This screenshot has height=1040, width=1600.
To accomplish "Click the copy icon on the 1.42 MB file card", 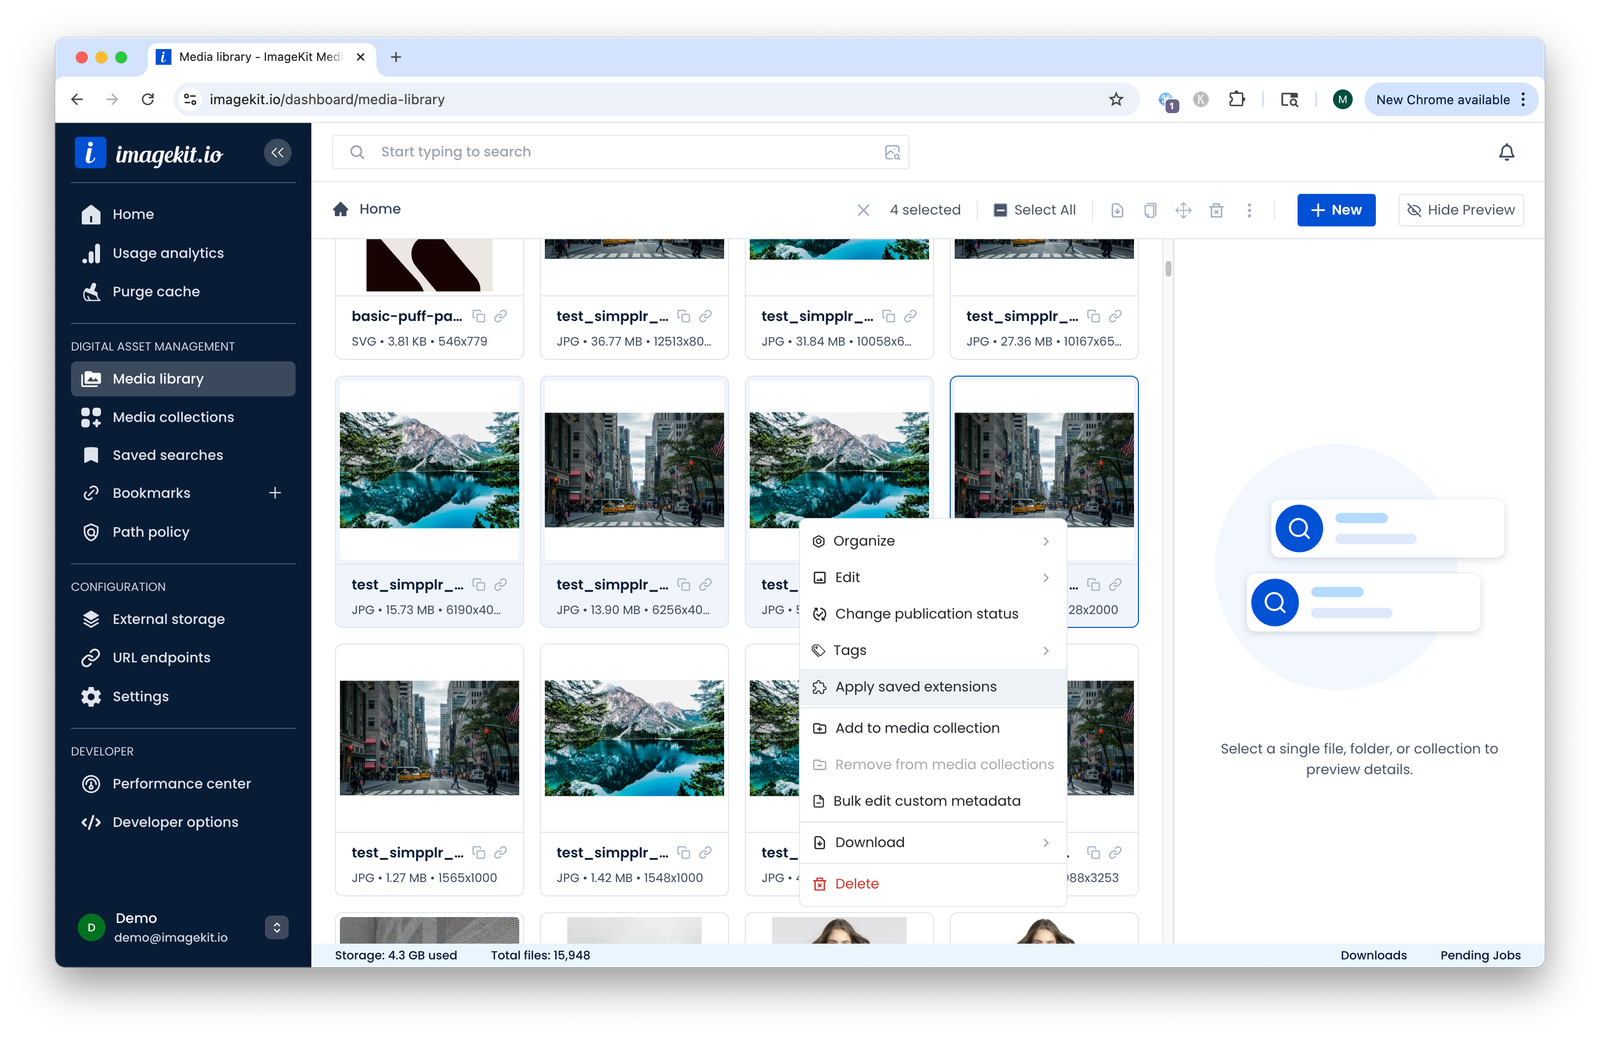I will [684, 852].
